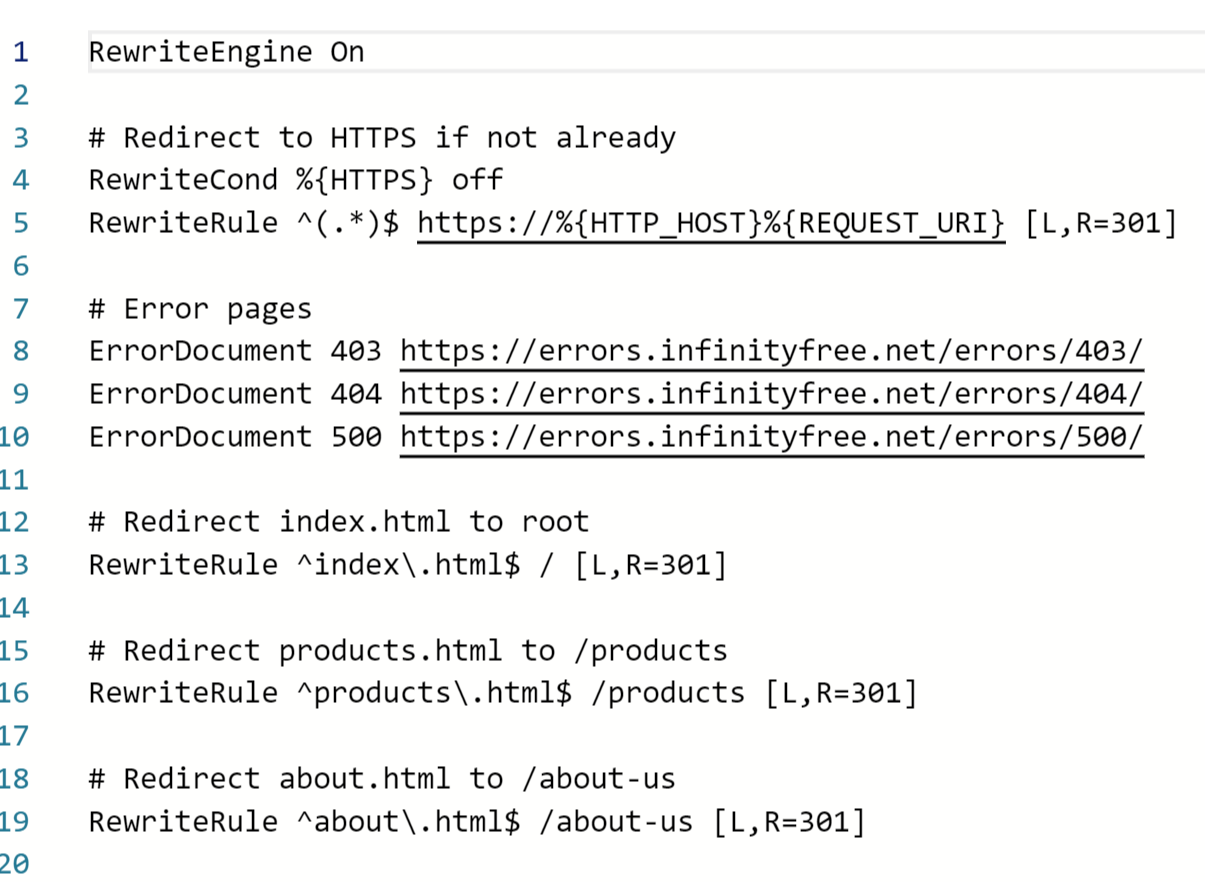Click line number 16 in gutter
Image resolution: width=1205 pixels, height=882 pixels.
(14, 694)
